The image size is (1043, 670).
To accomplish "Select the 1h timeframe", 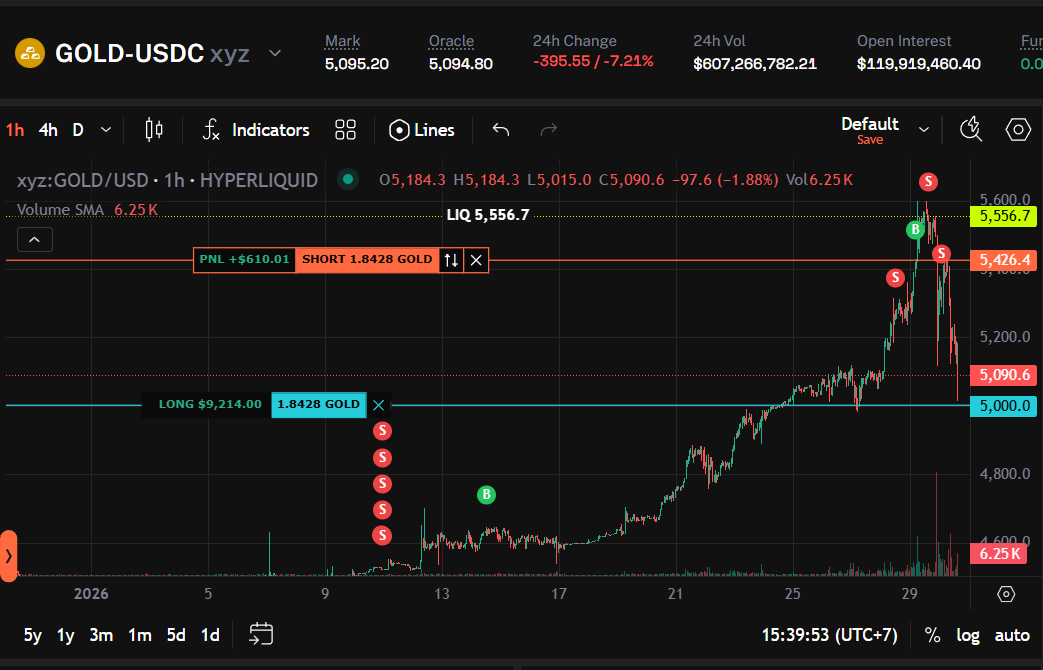I will click(x=15, y=130).
